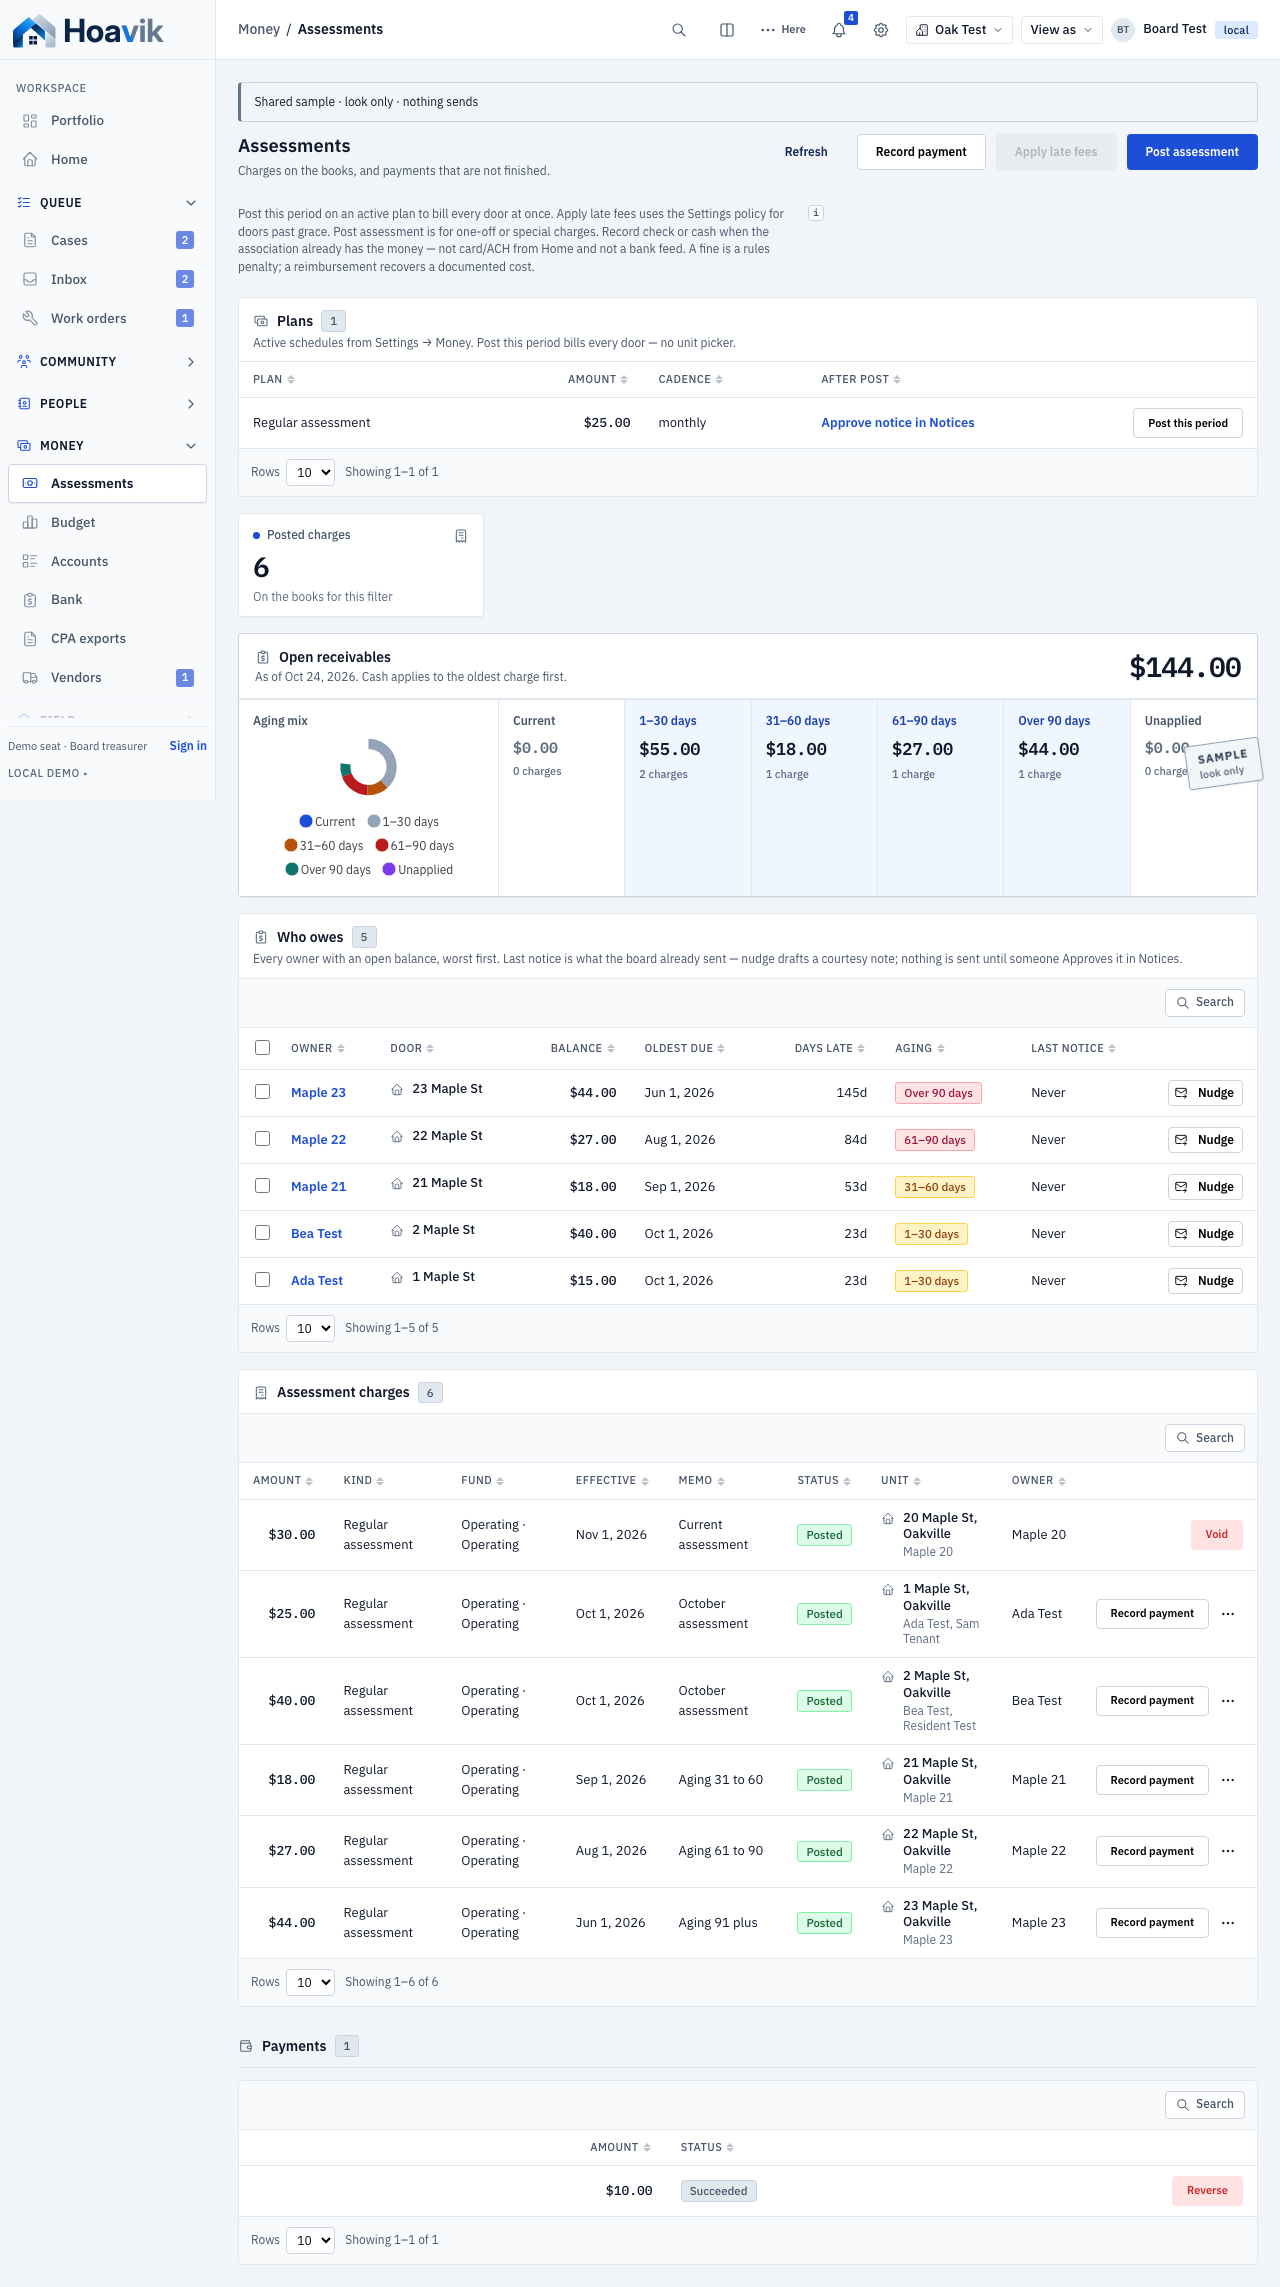Click the info icon beside the description

[x=816, y=213]
